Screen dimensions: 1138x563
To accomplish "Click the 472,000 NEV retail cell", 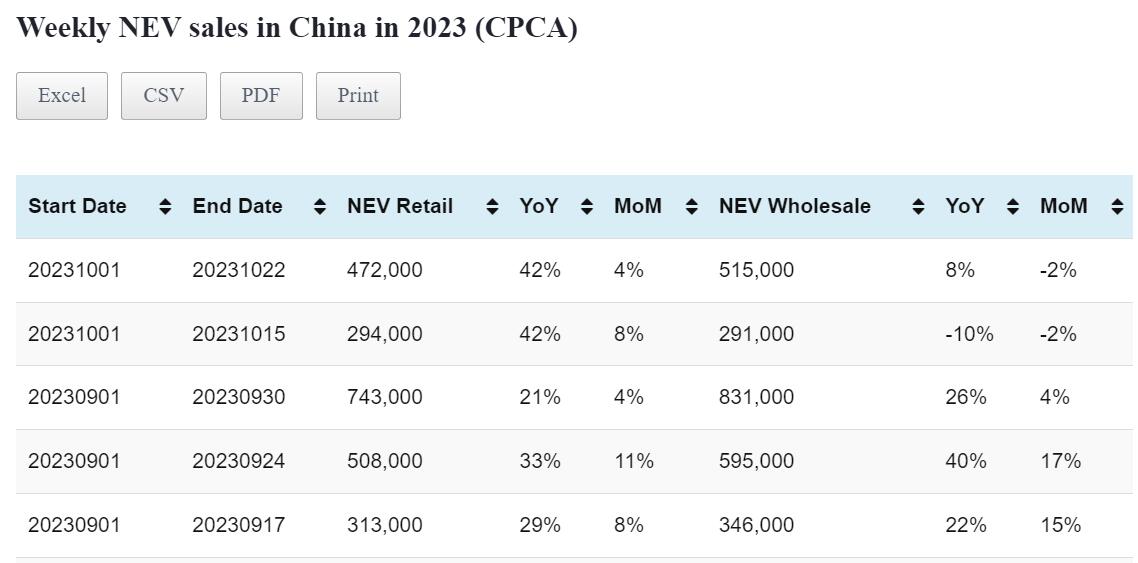I will (x=385, y=270).
